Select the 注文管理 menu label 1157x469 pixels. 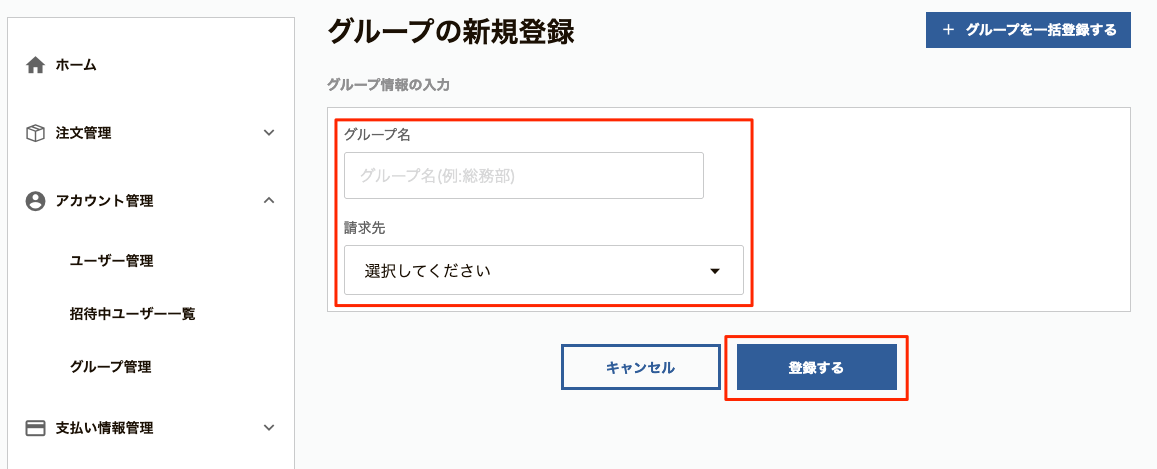coord(83,133)
